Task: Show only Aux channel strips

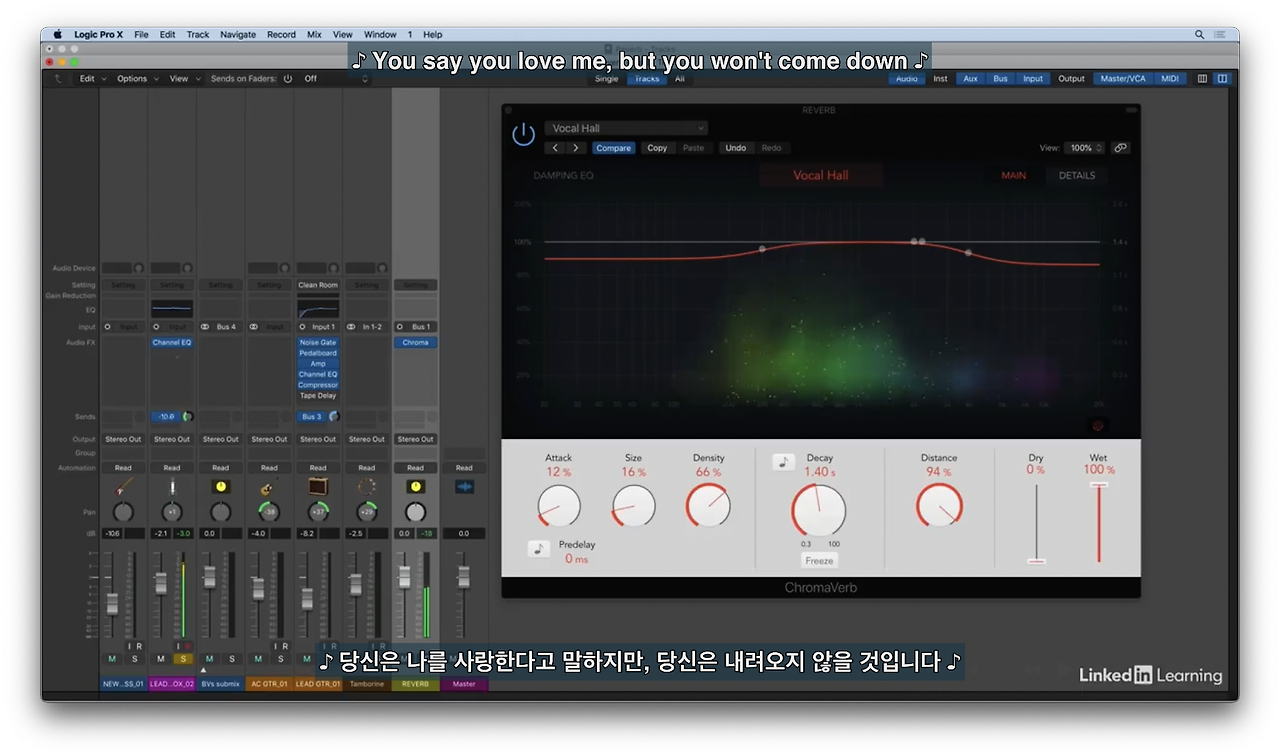Action: point(970,79)
